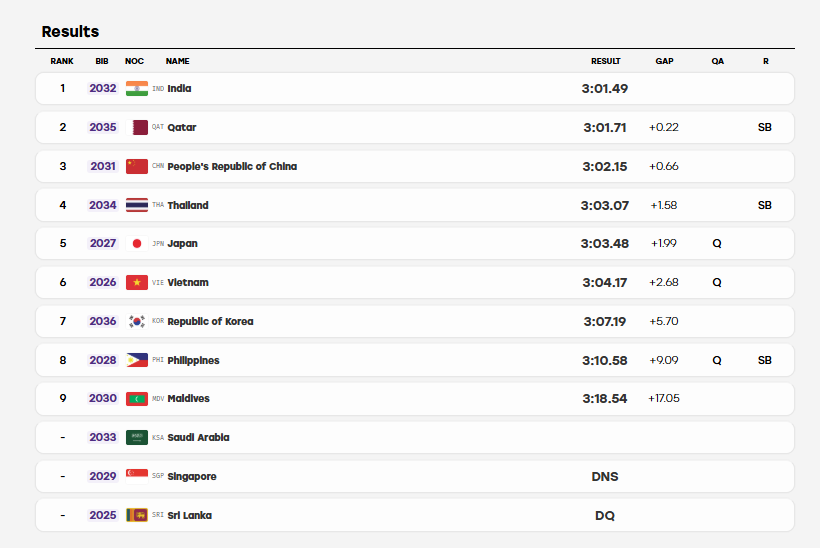Click the Thailand flag icon

tap(136, 205)
